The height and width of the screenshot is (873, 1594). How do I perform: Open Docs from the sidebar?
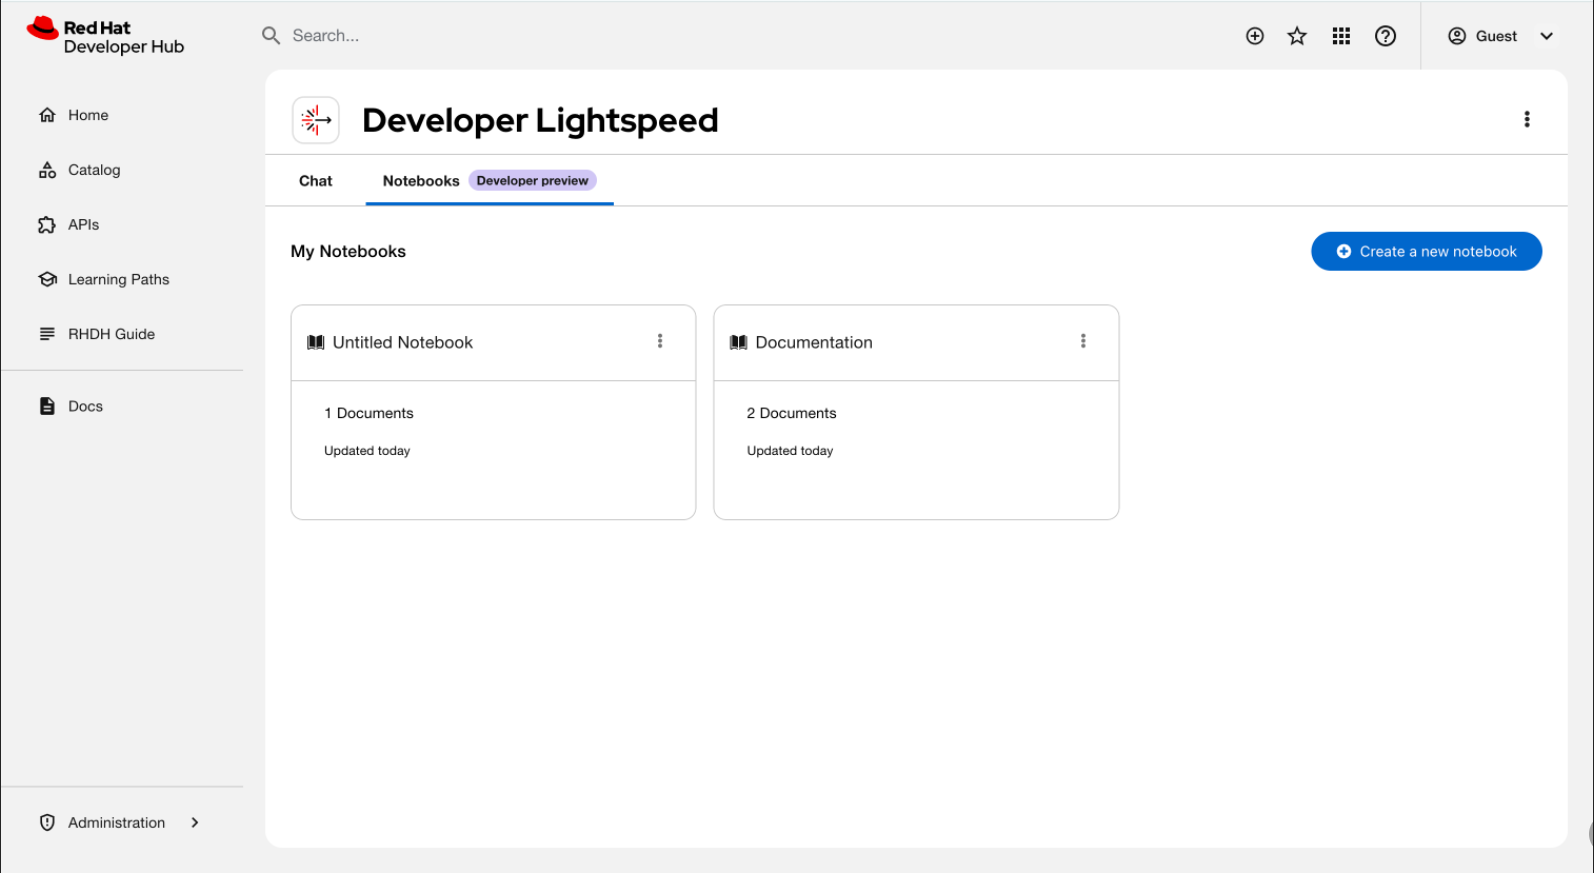tap(86, 406)
